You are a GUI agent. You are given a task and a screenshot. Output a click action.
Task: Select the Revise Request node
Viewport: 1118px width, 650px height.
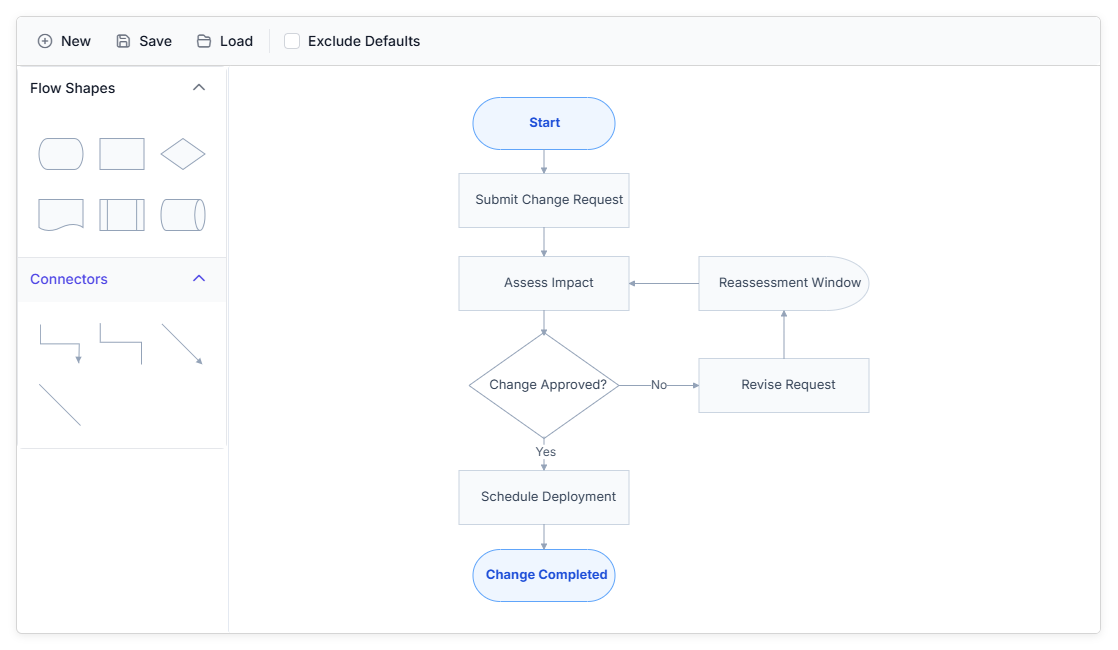[784, 386]
